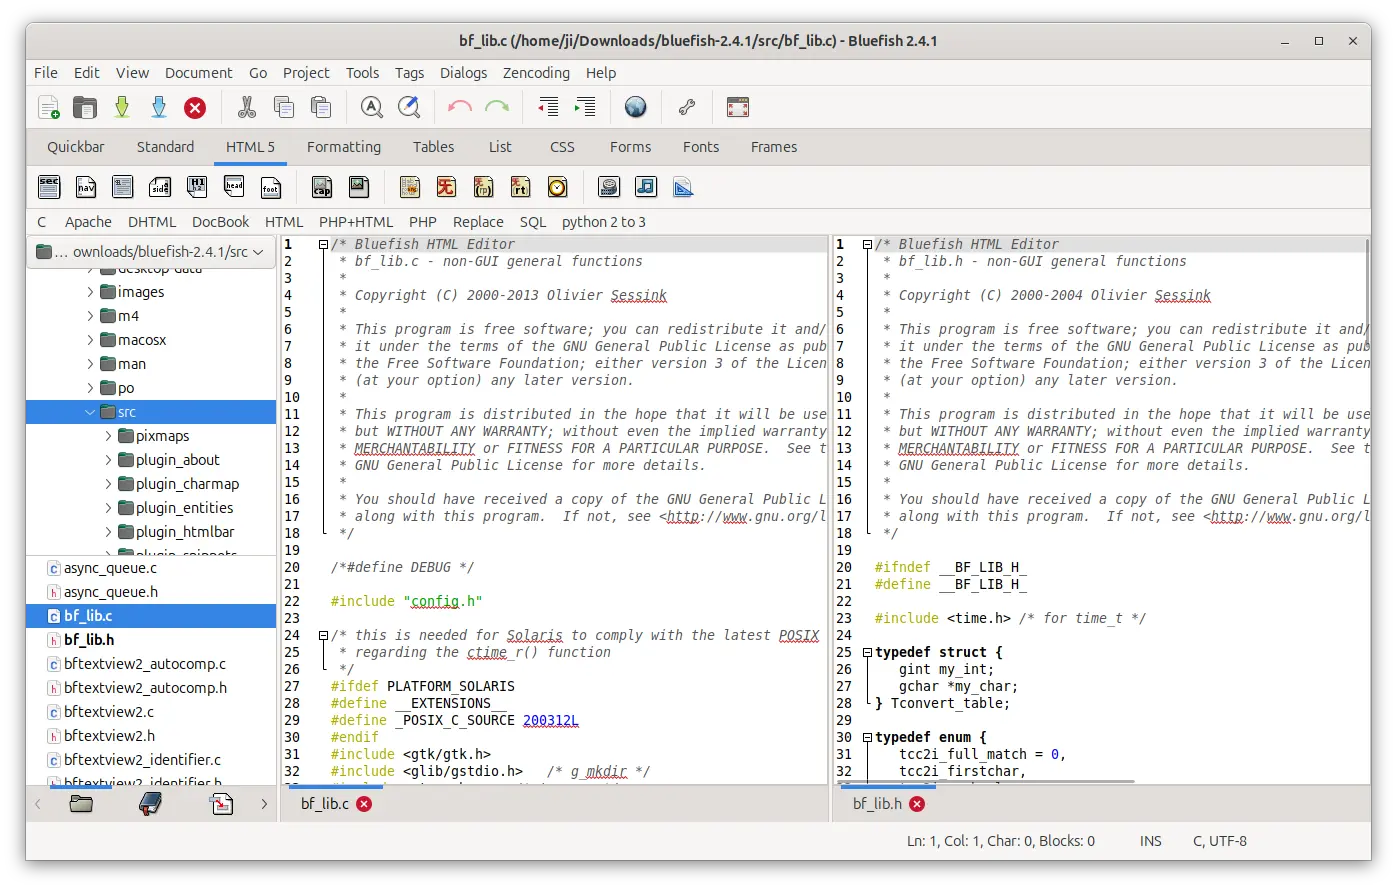Click the Undo arrow icon

460,108
